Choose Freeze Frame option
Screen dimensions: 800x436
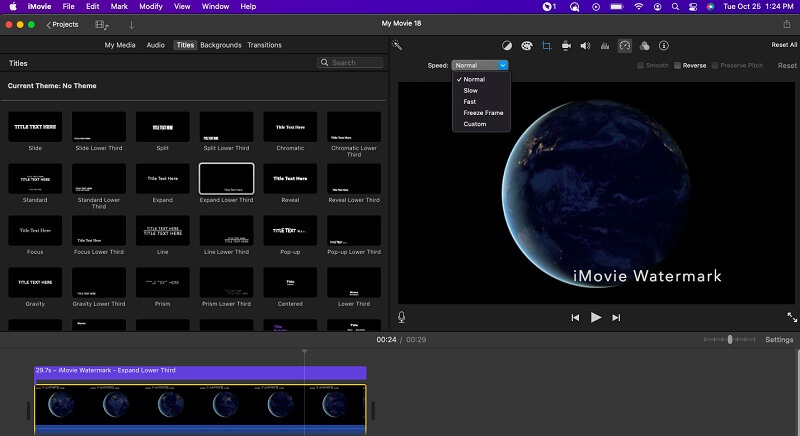pyautogui.click(x=481, y=113)
